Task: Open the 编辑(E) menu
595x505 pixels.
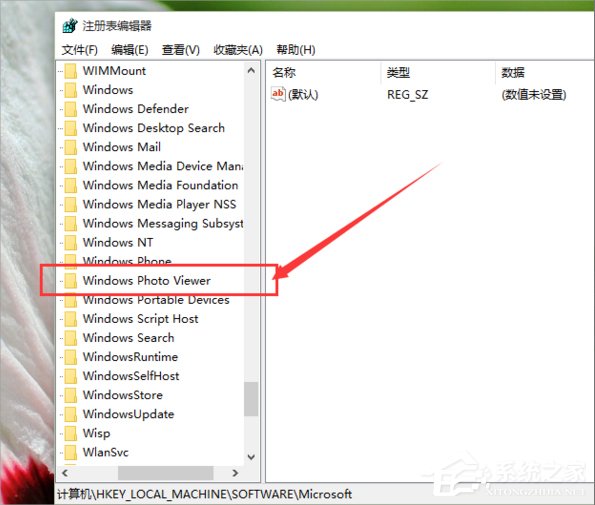Action: point(130,50)
